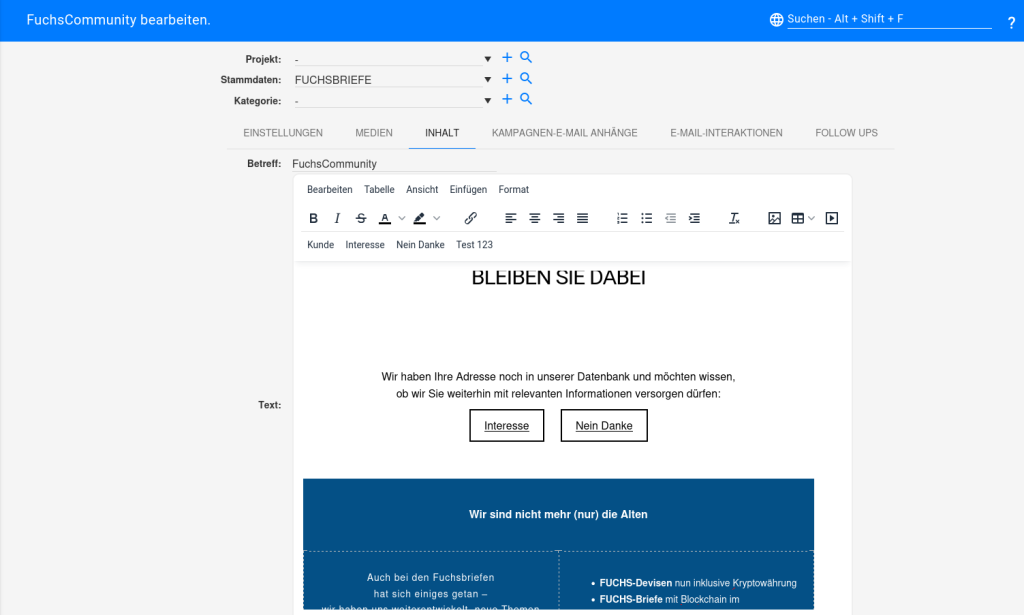Open the table options dropdown arrow
Screen dimensions: 1024x615
tap(811, 218)
